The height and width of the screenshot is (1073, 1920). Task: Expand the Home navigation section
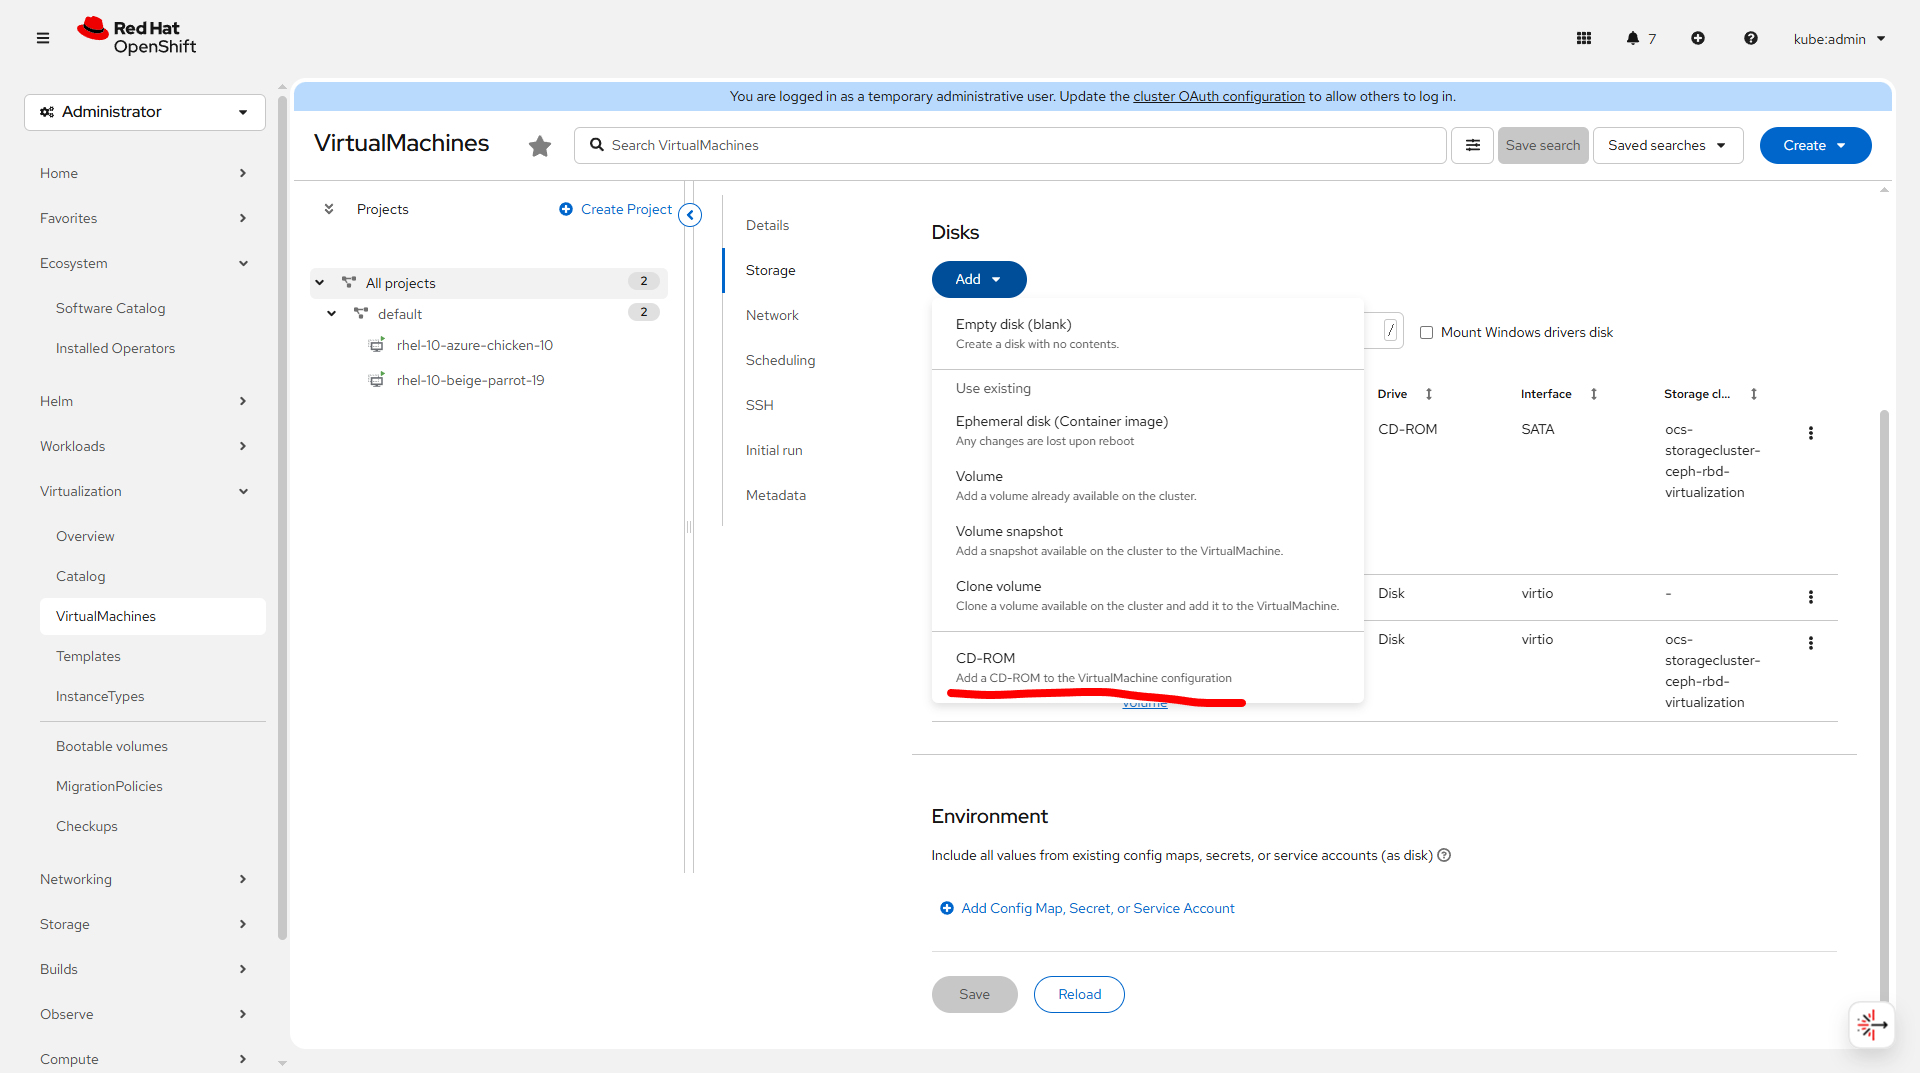click(145, 173)
